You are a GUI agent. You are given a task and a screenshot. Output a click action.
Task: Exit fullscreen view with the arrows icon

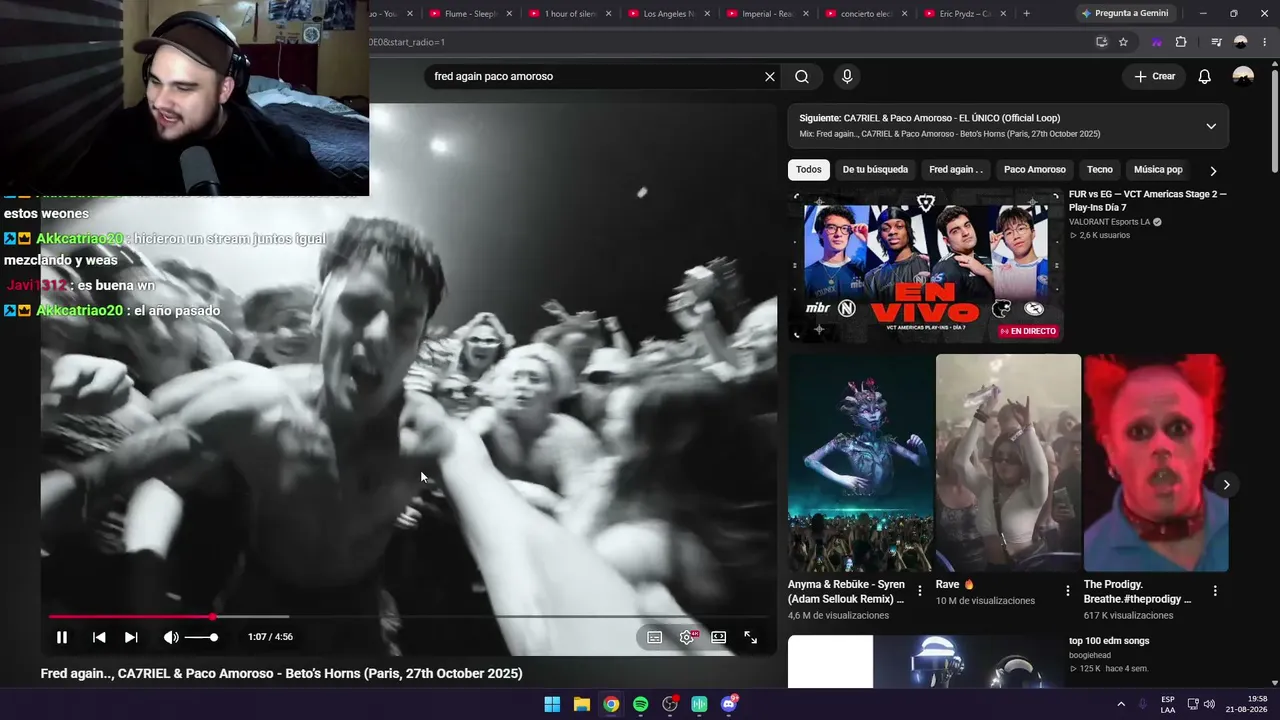pyautogui.click(x=750, y=637)
